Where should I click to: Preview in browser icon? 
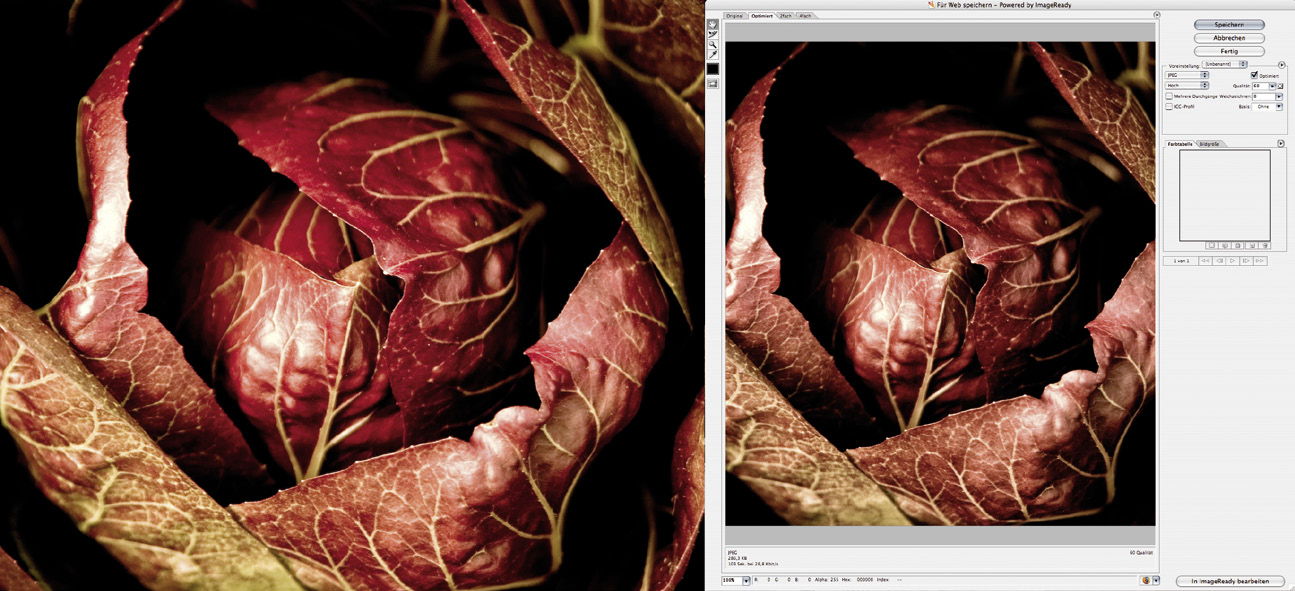tap(1145, 580)
